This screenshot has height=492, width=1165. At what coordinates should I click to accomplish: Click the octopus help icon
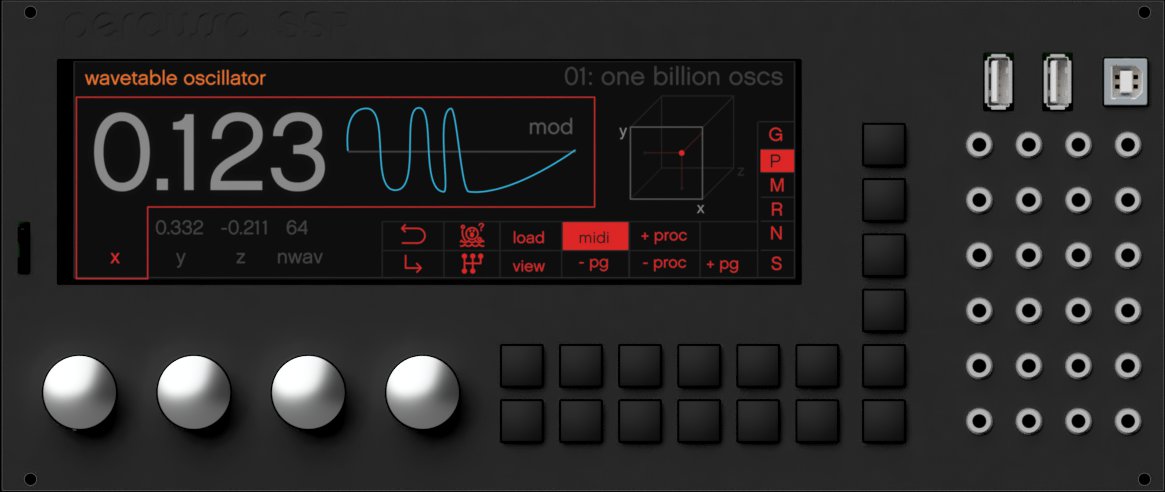(x=470, y=236)
